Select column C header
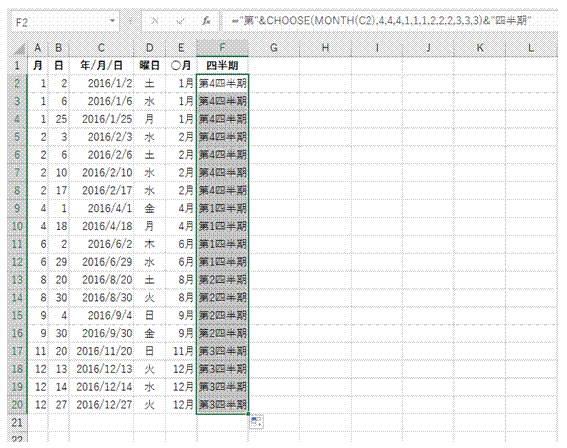567x448 pixels. (x=101, y=48)
